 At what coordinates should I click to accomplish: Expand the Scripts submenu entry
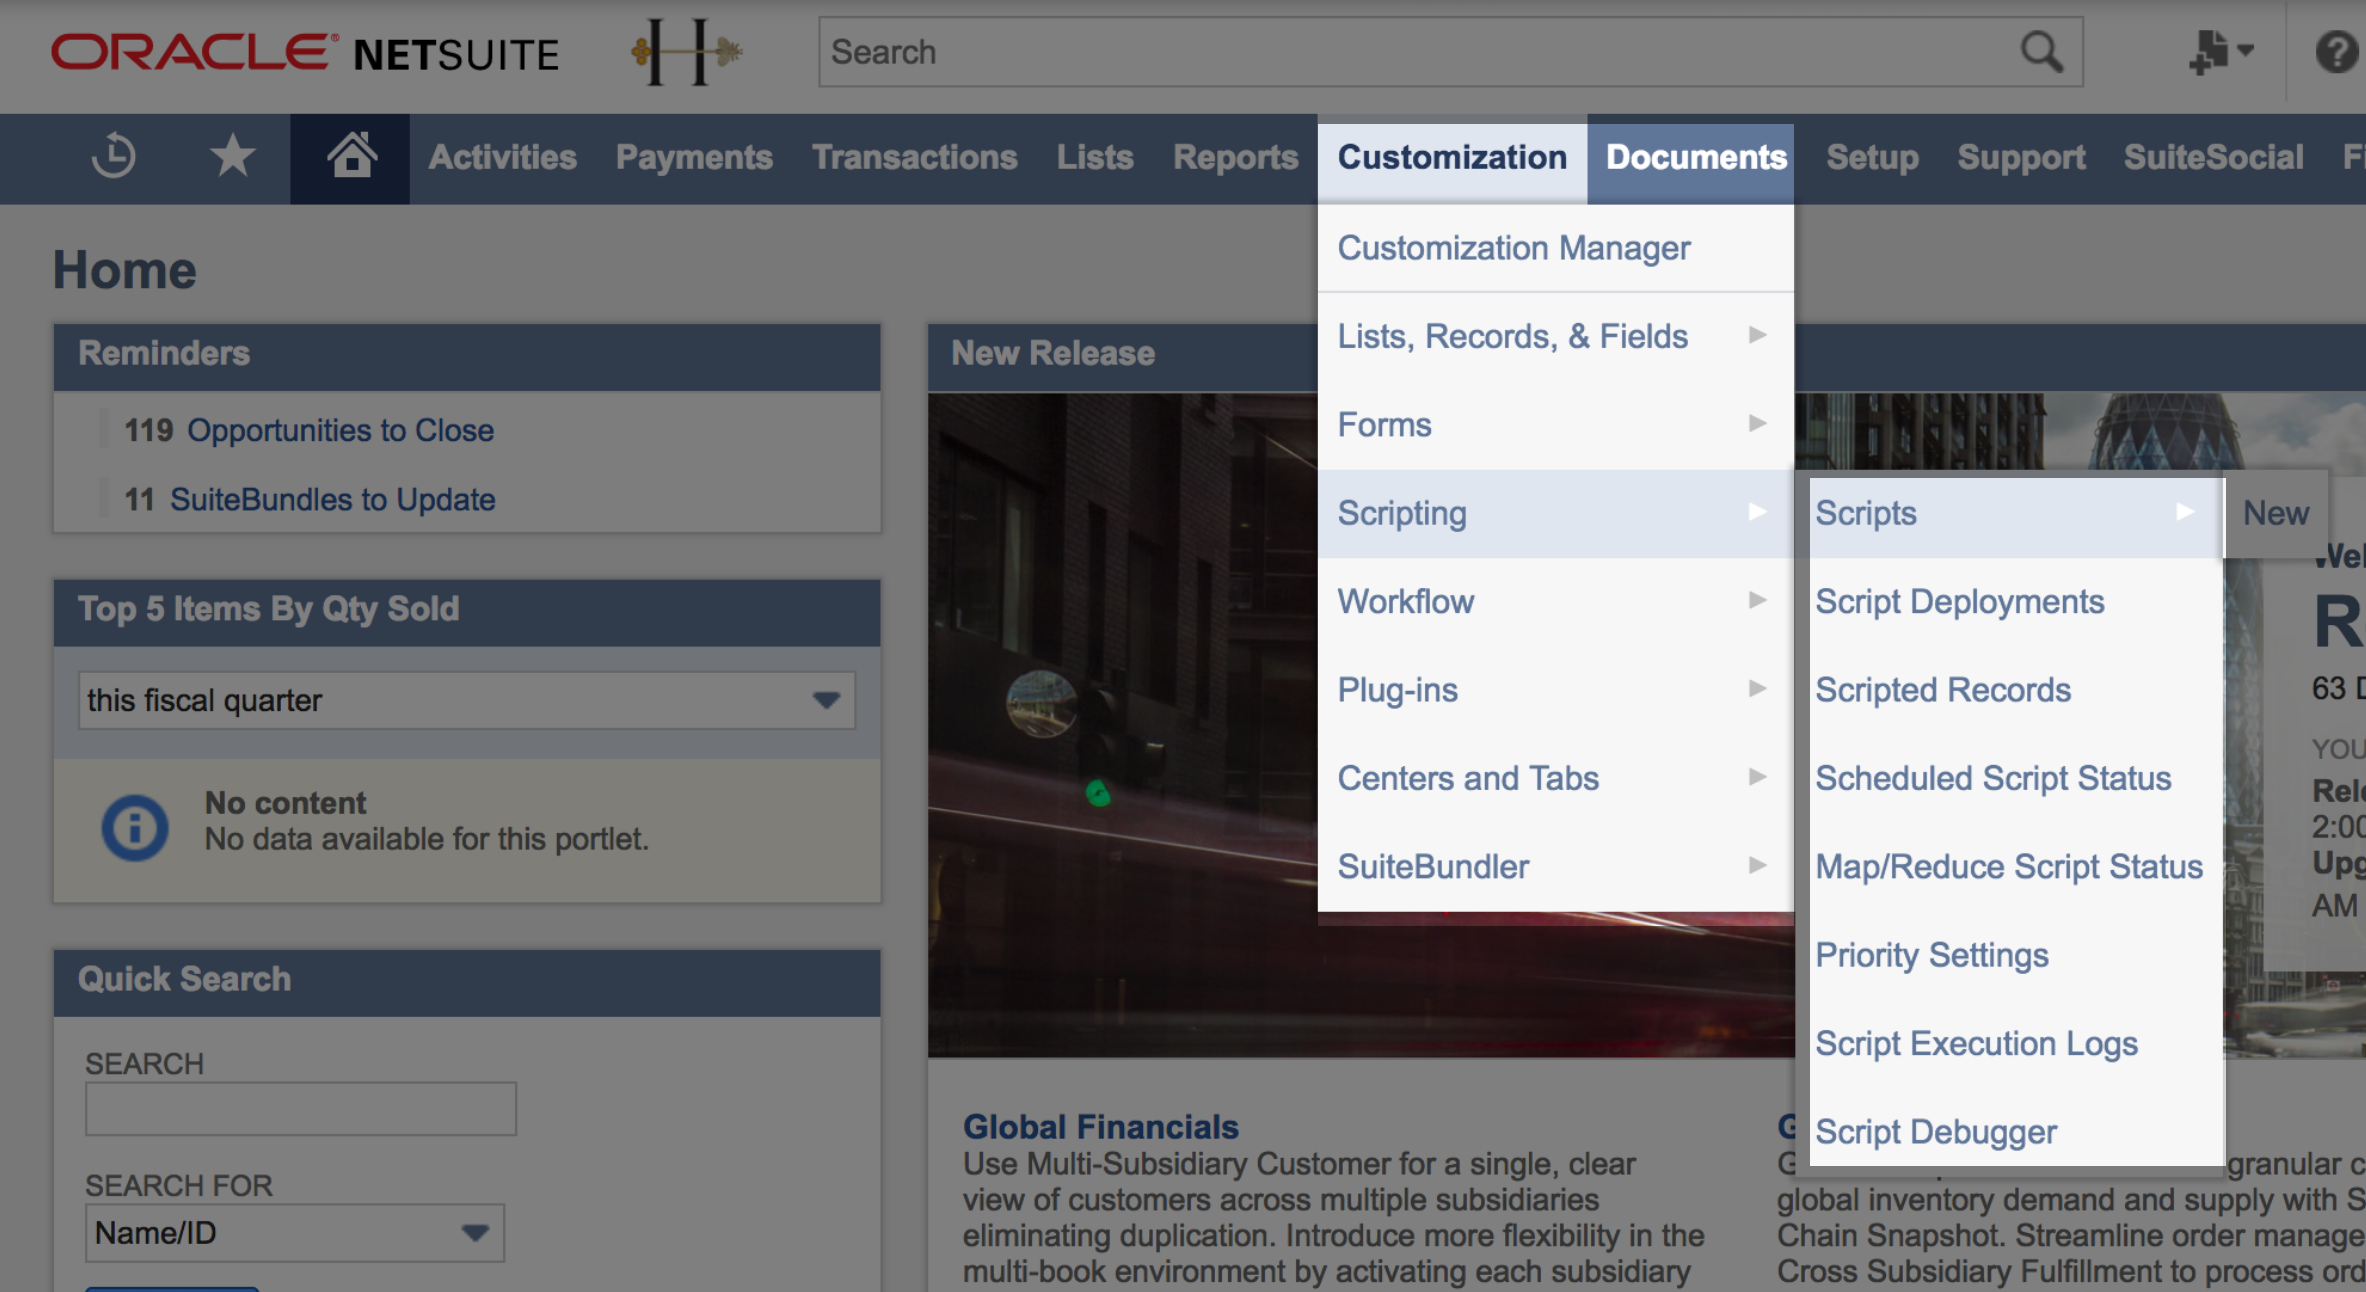(x=2016, y=513)
